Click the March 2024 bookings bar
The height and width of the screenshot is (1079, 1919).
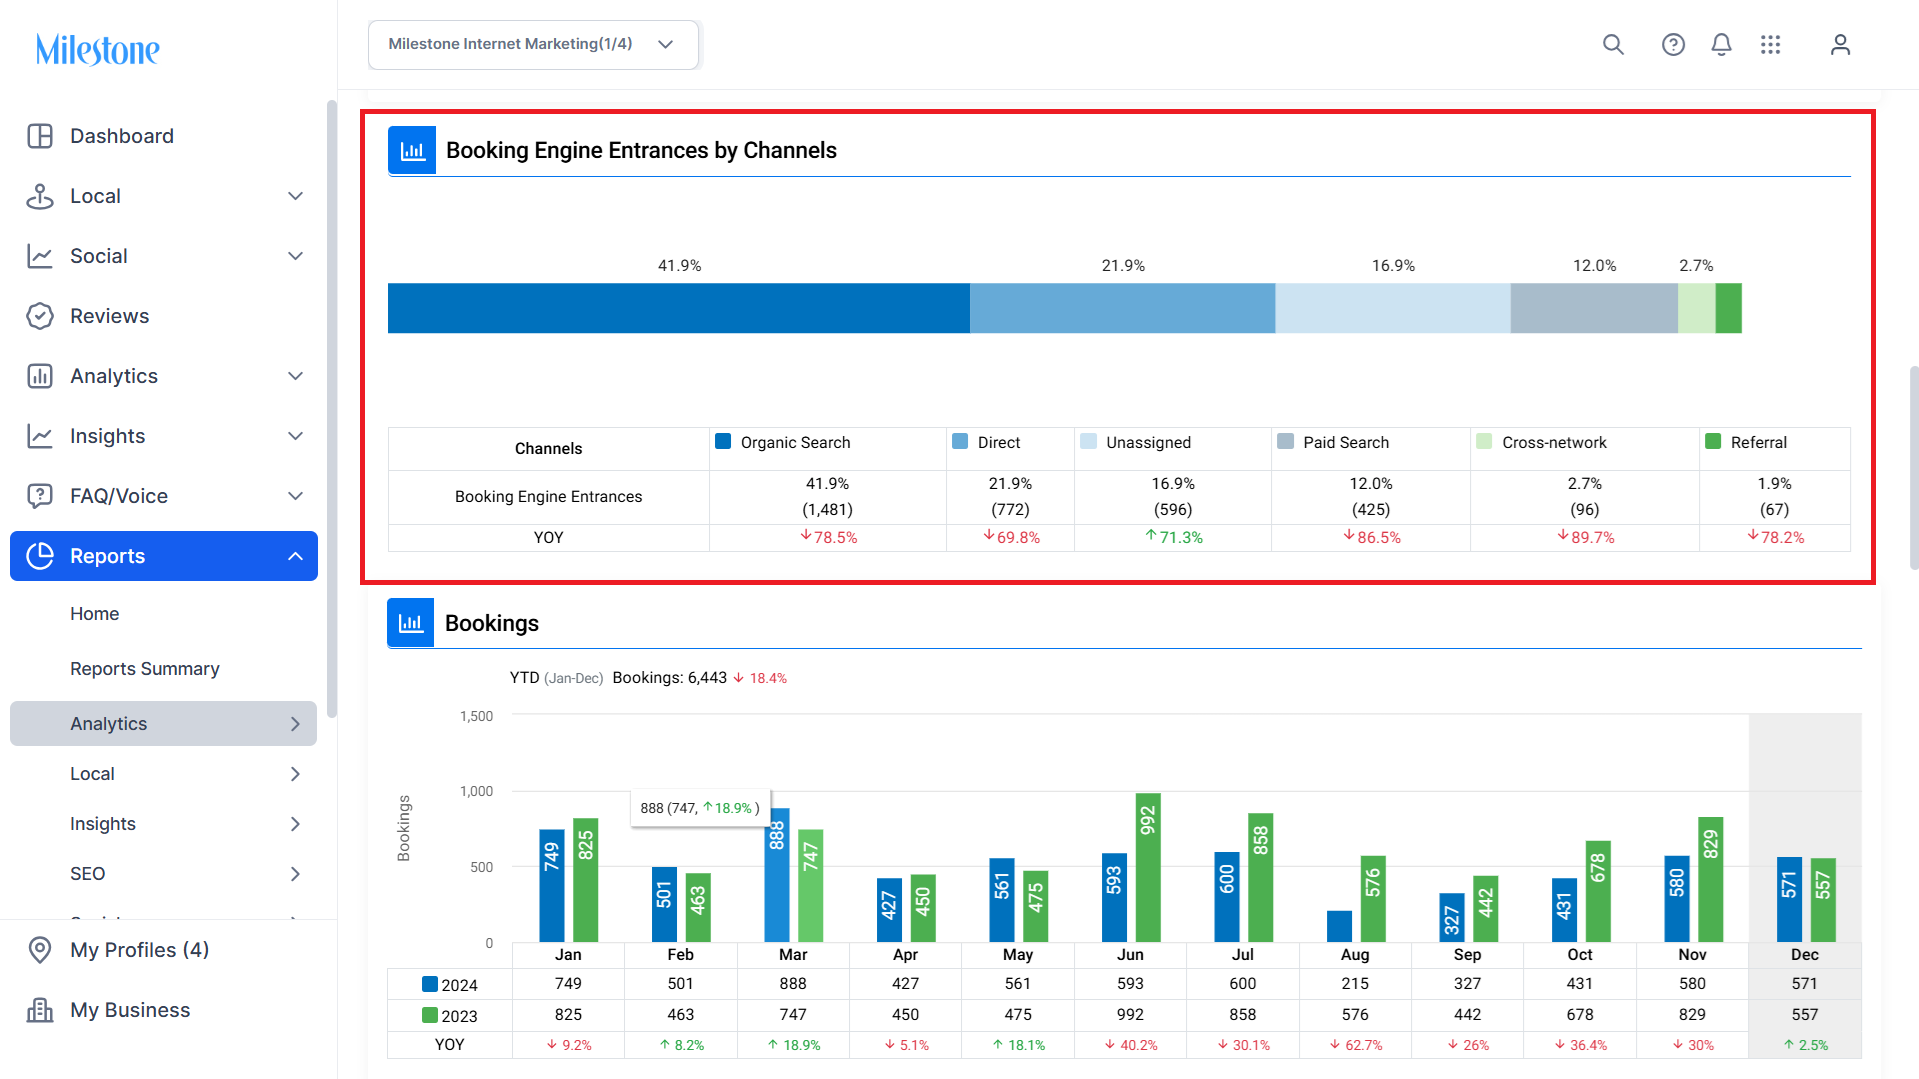coord(777,875)
